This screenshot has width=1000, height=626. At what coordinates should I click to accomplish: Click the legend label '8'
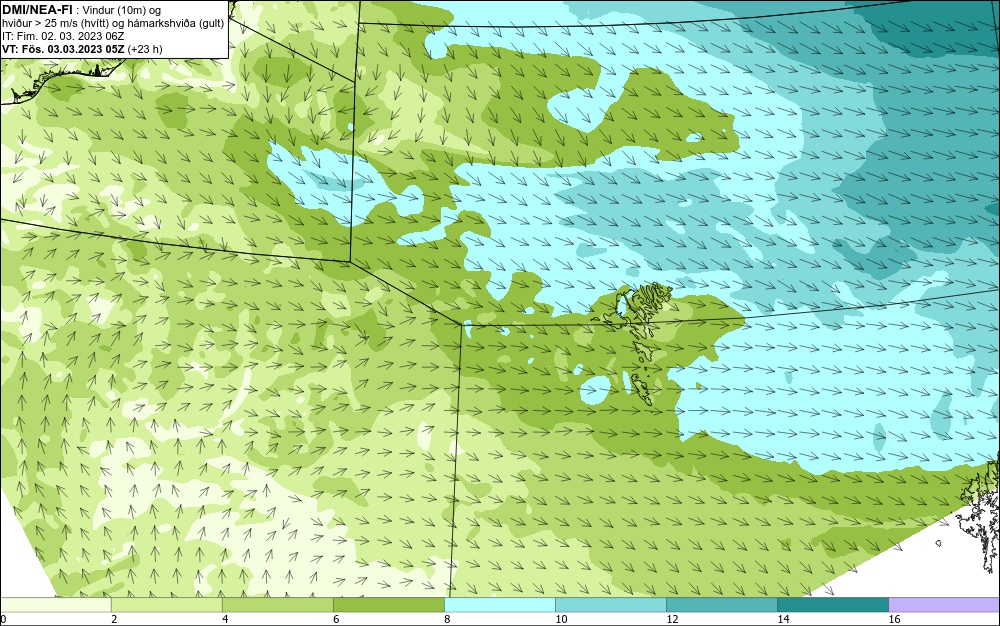[x=447, y=619]
